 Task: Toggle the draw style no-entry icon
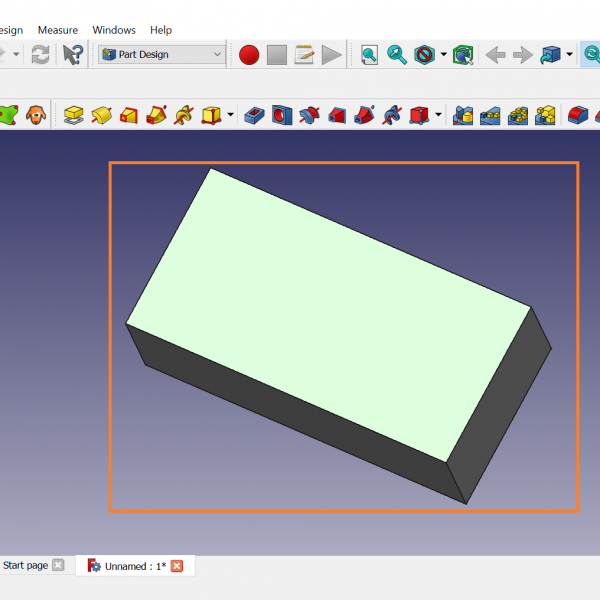pyautogui.click(x=425, y=55)
